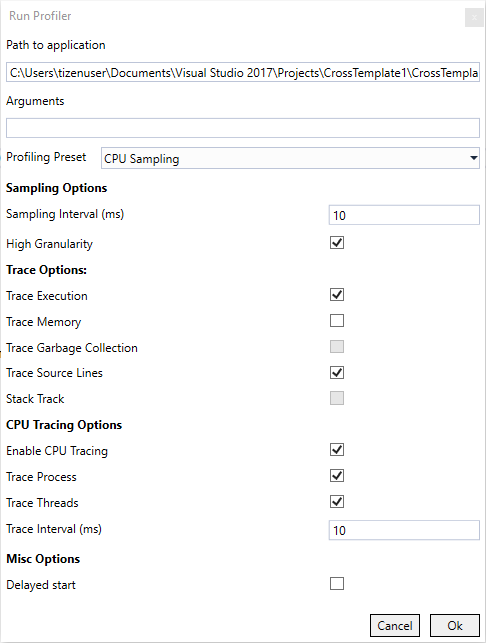Click the Trace Garbage Collection checkbox

pos(337,347)
